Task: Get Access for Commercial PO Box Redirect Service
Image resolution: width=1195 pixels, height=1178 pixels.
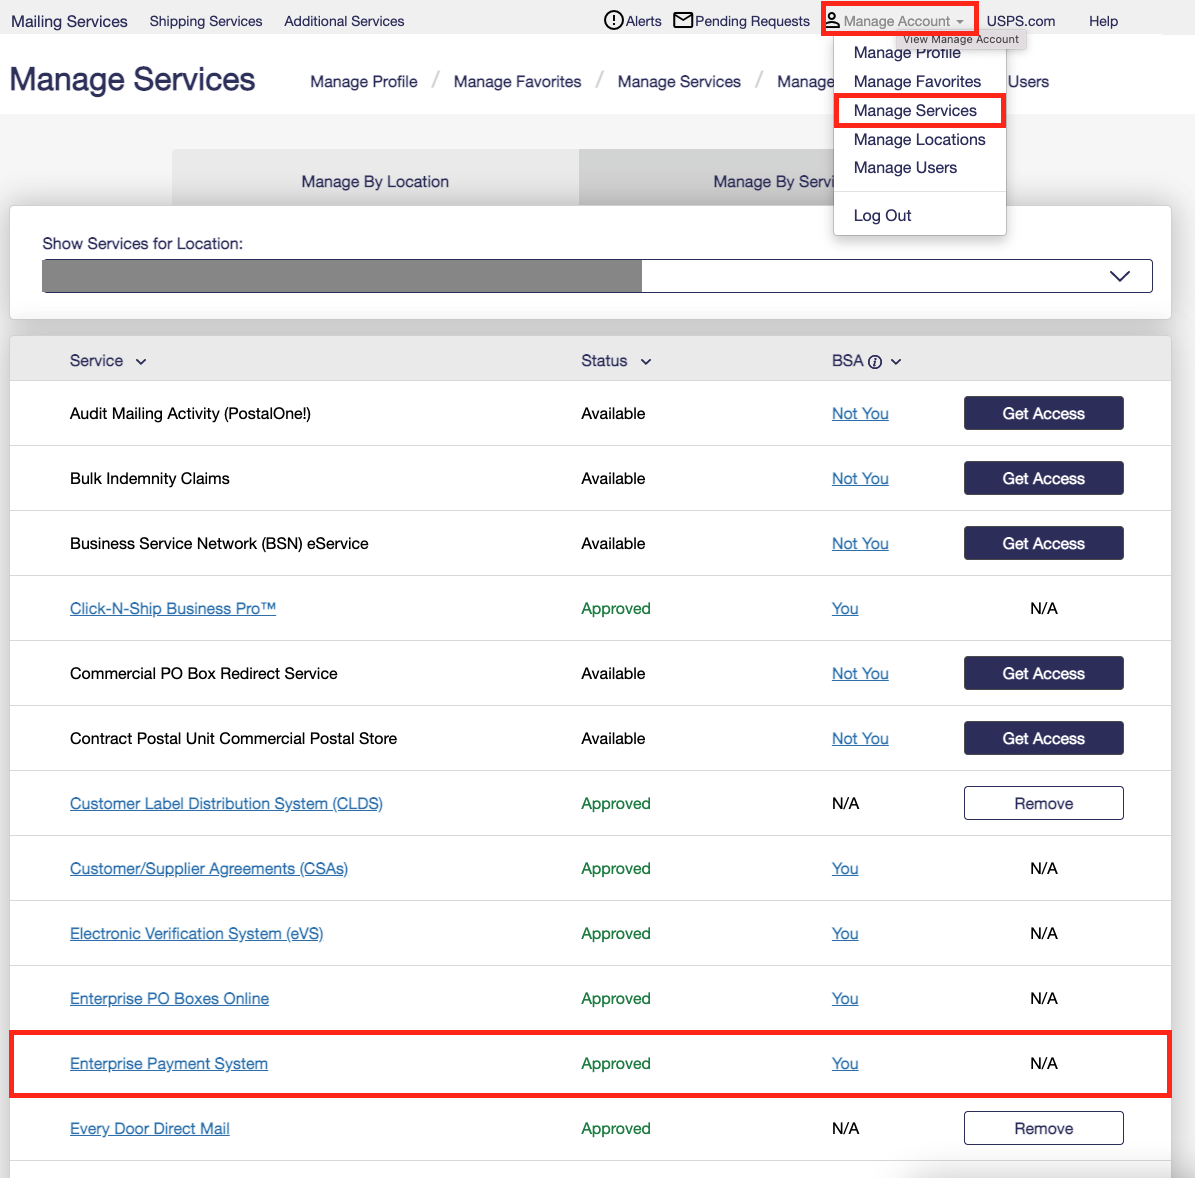Action: coord(1043,674)
